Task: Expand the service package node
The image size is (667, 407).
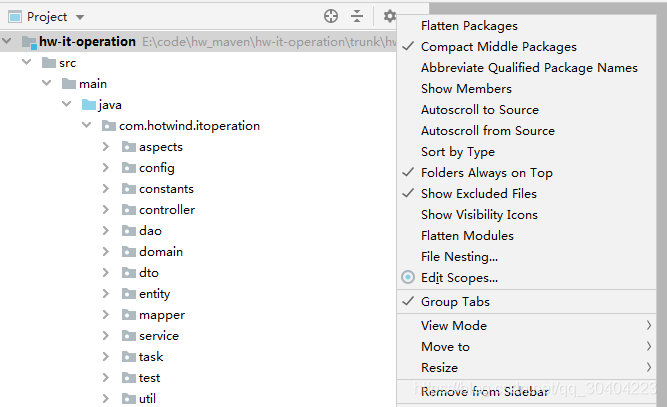Action: click(105, 336)
